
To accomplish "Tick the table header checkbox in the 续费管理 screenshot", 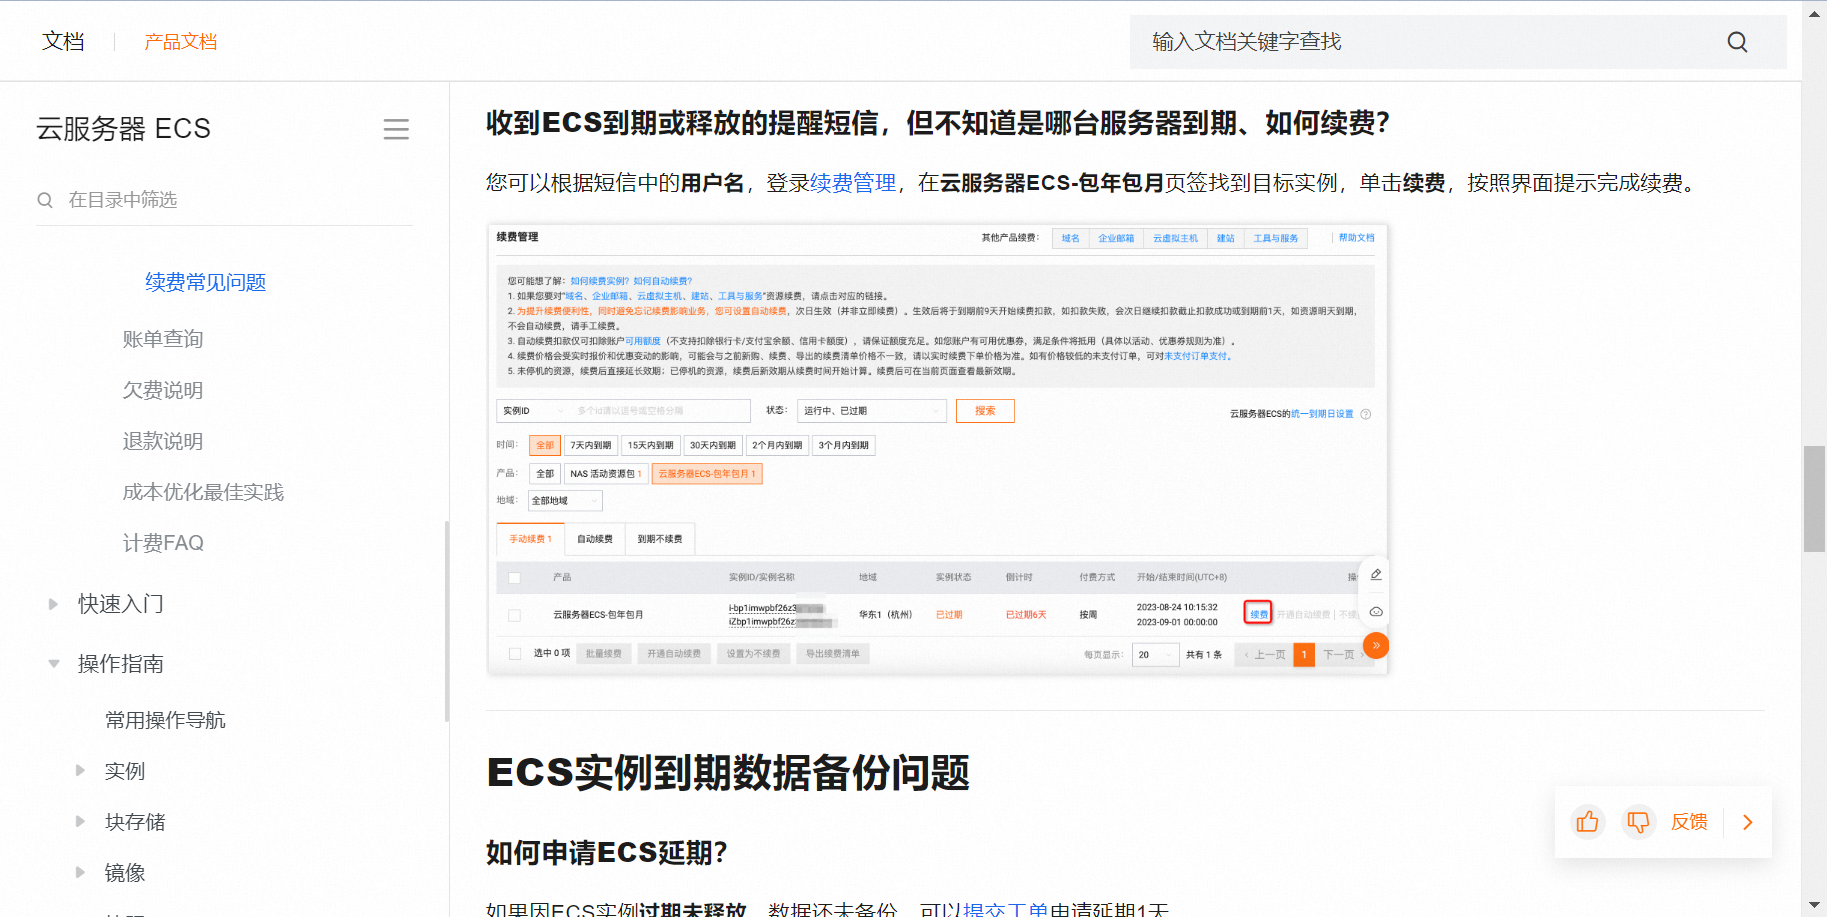I will point(515,578).
